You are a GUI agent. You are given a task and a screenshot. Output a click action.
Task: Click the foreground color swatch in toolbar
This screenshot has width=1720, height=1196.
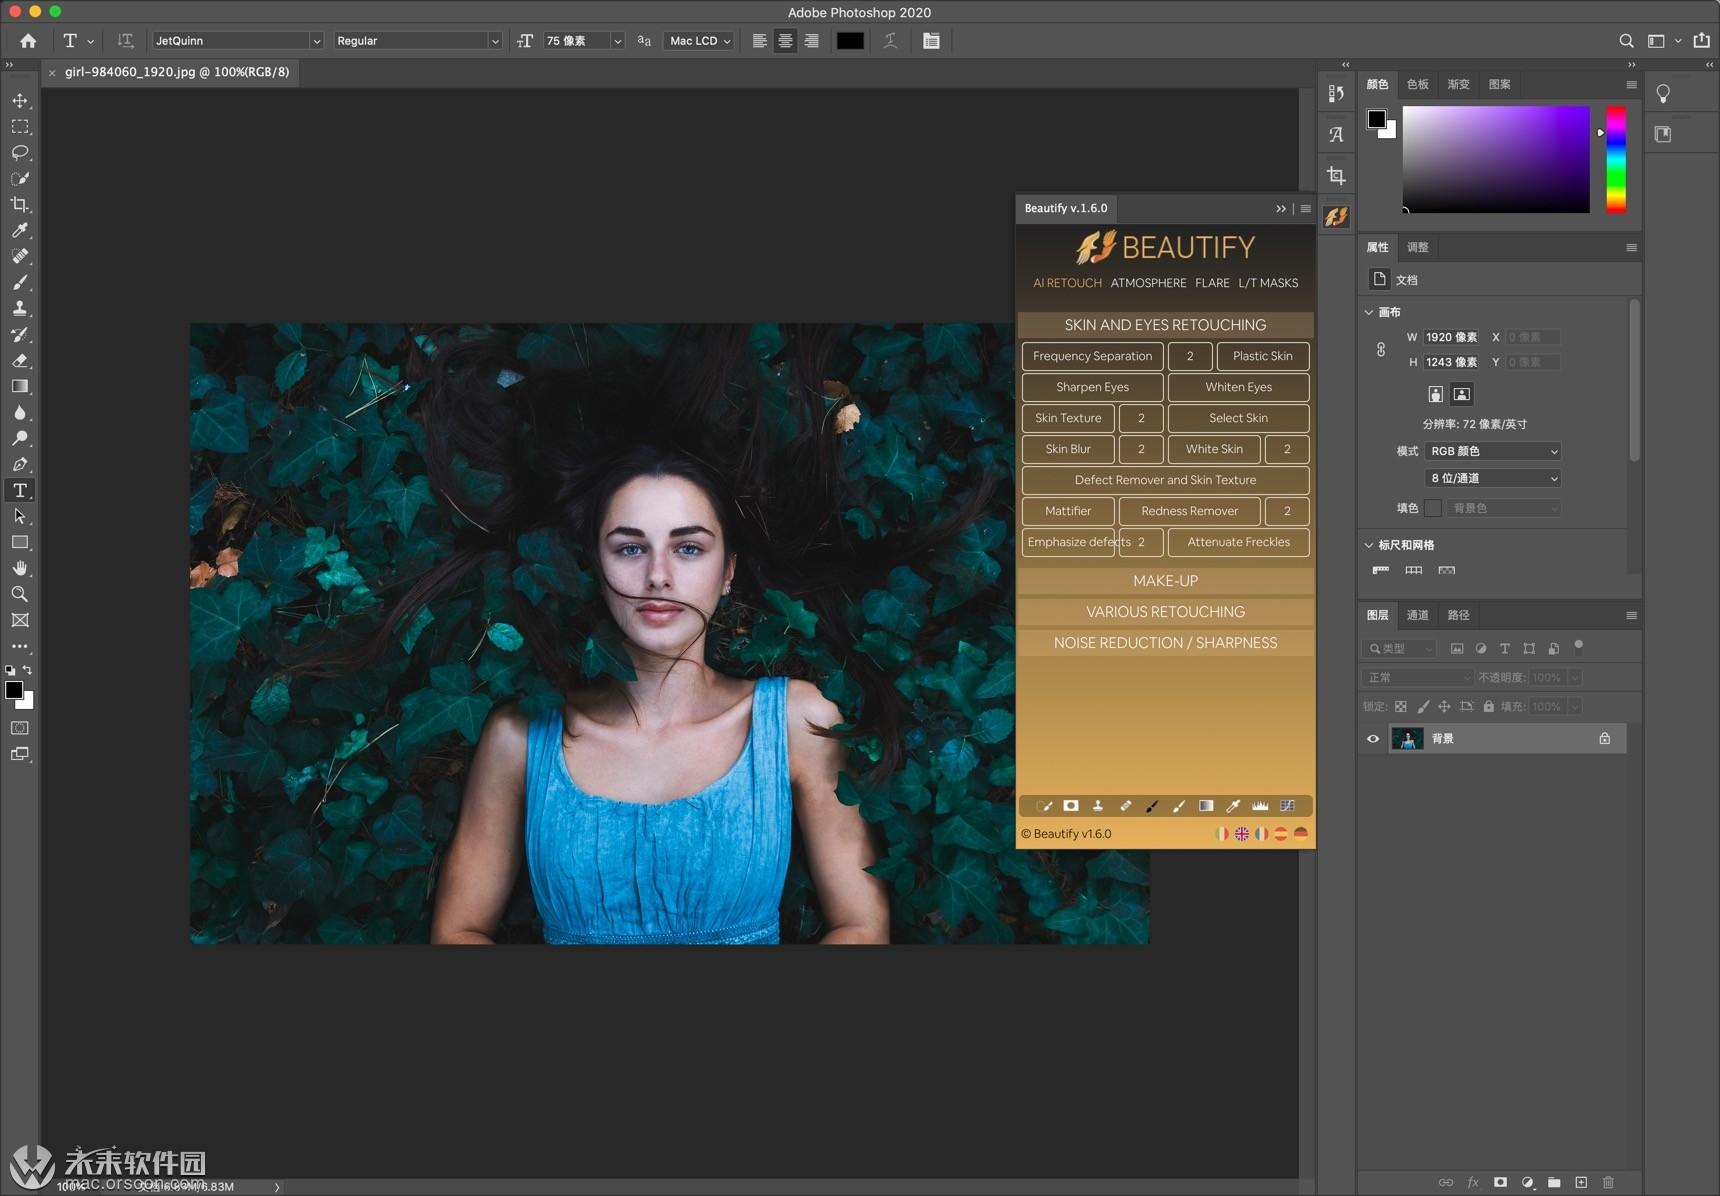[x=14, y=690]
